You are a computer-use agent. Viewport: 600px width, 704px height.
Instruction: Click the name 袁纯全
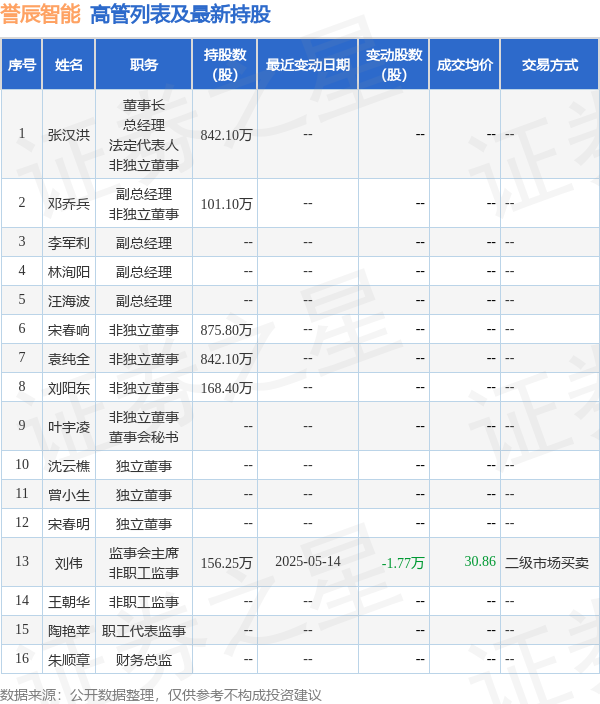pos(69,359)
